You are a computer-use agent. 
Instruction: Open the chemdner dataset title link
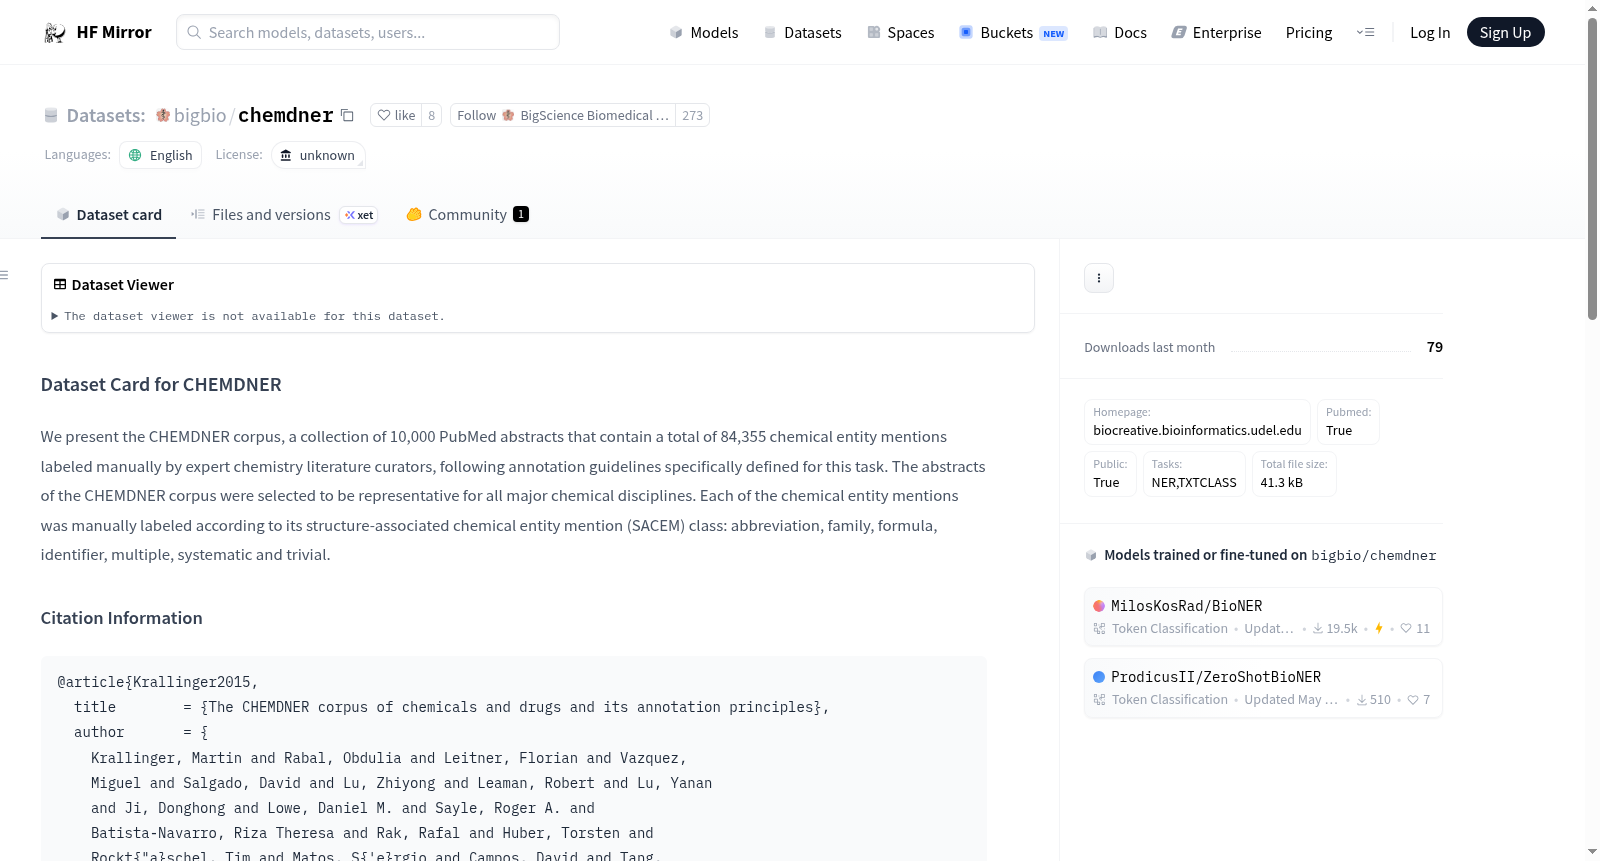point(286,115)
